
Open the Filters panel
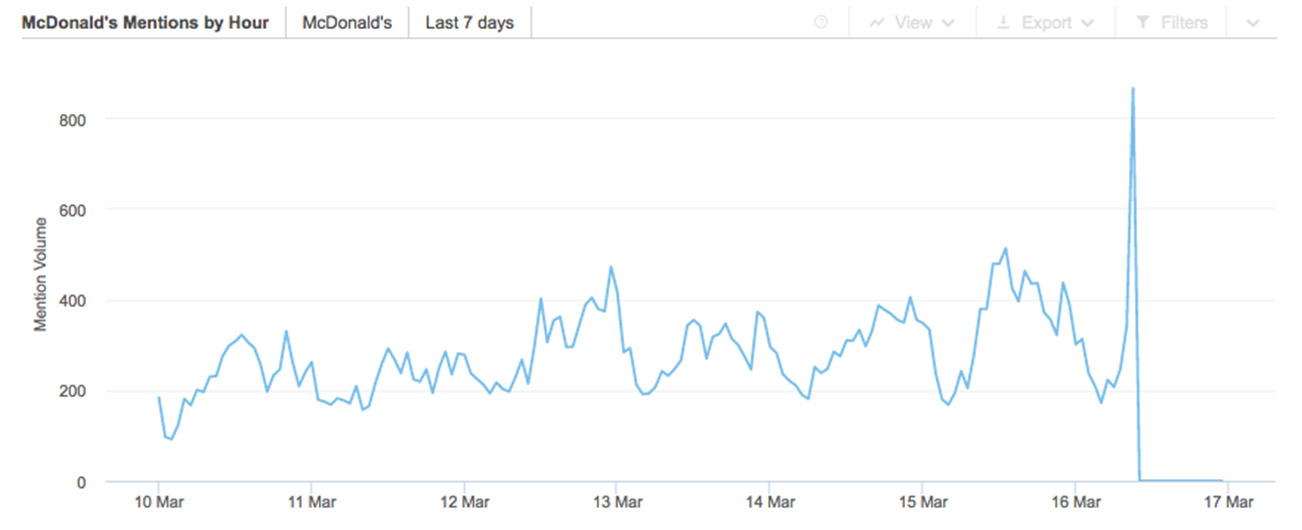point(1173,22)
